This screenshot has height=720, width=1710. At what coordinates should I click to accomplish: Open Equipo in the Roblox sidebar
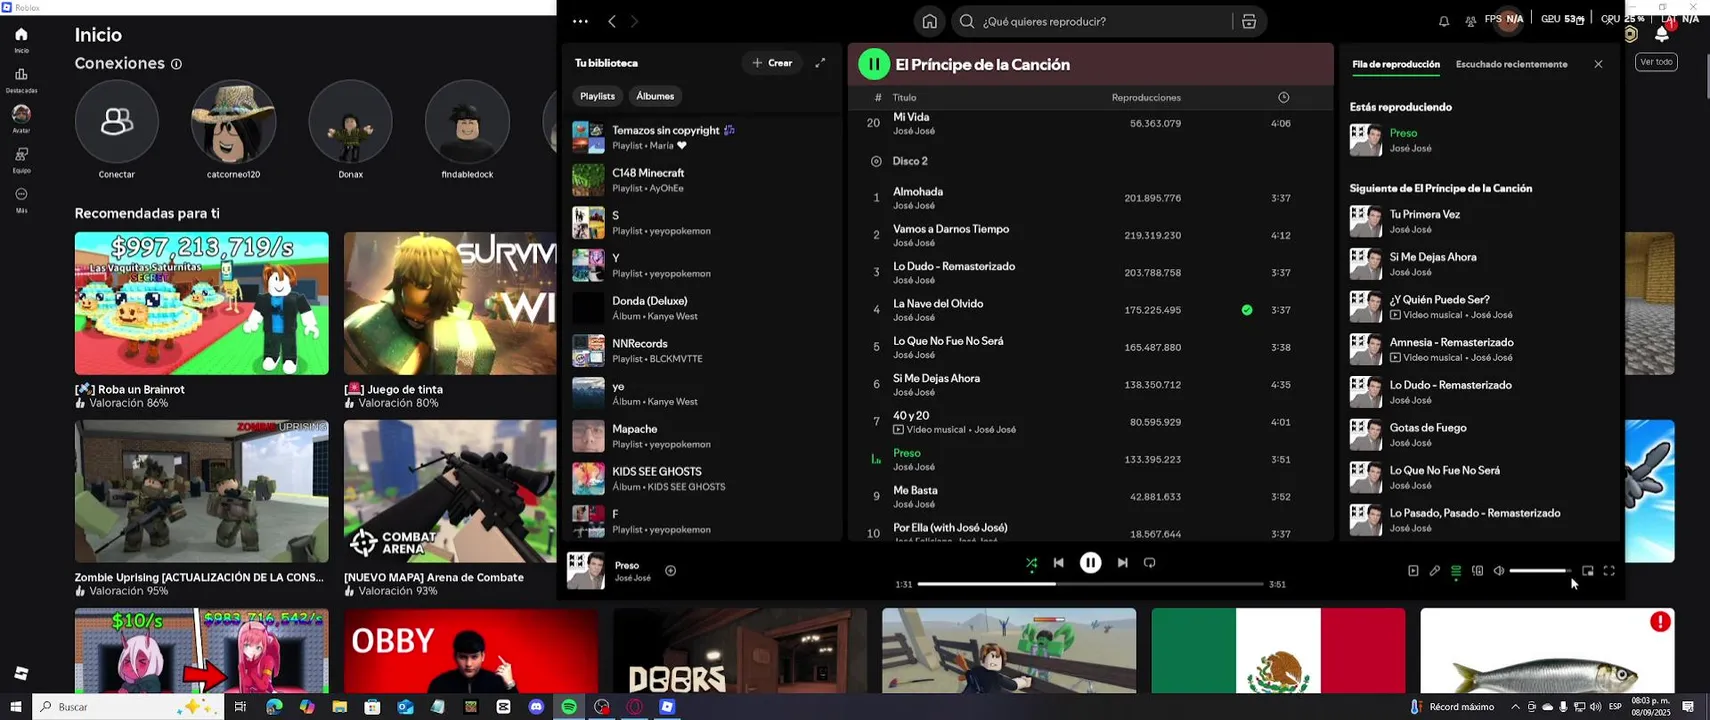(x=21, y=160)
